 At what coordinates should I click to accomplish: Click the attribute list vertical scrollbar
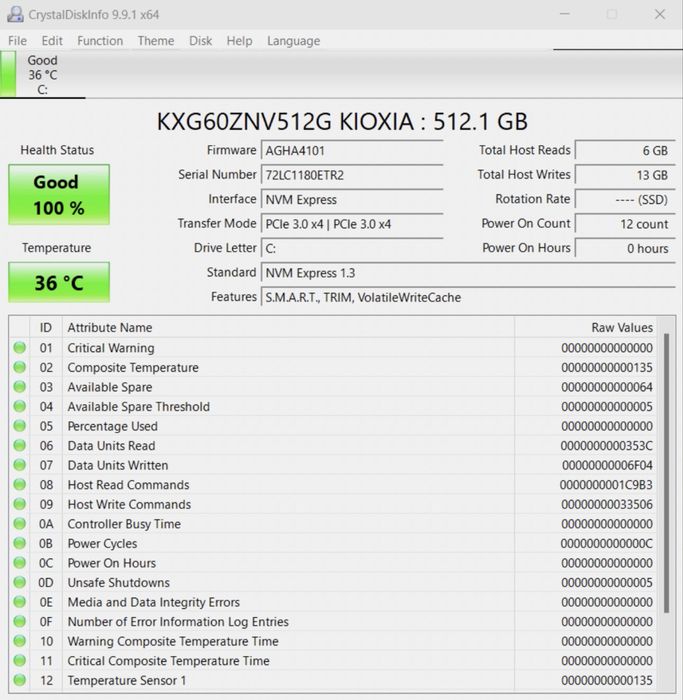[666, 473]
